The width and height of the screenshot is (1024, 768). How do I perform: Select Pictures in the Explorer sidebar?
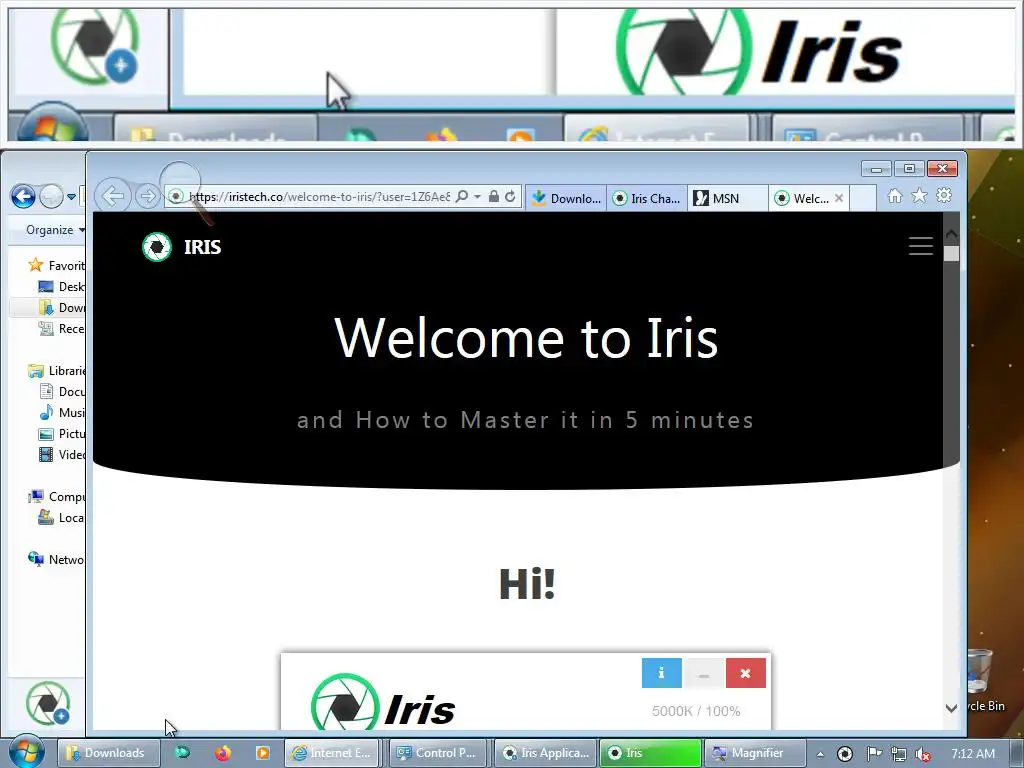point(62,434)
